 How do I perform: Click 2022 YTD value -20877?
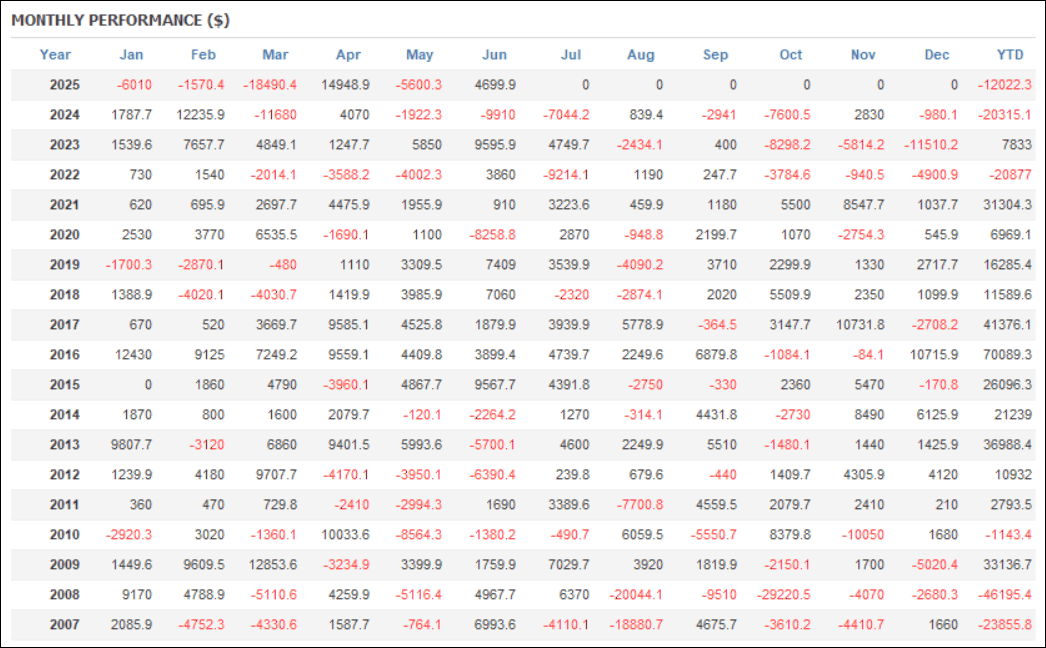pyautogui.click(x=1010, y=175)
